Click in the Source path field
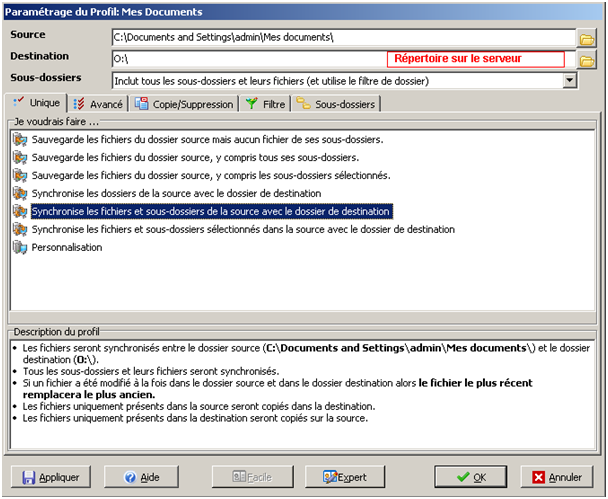 (343, 38)
